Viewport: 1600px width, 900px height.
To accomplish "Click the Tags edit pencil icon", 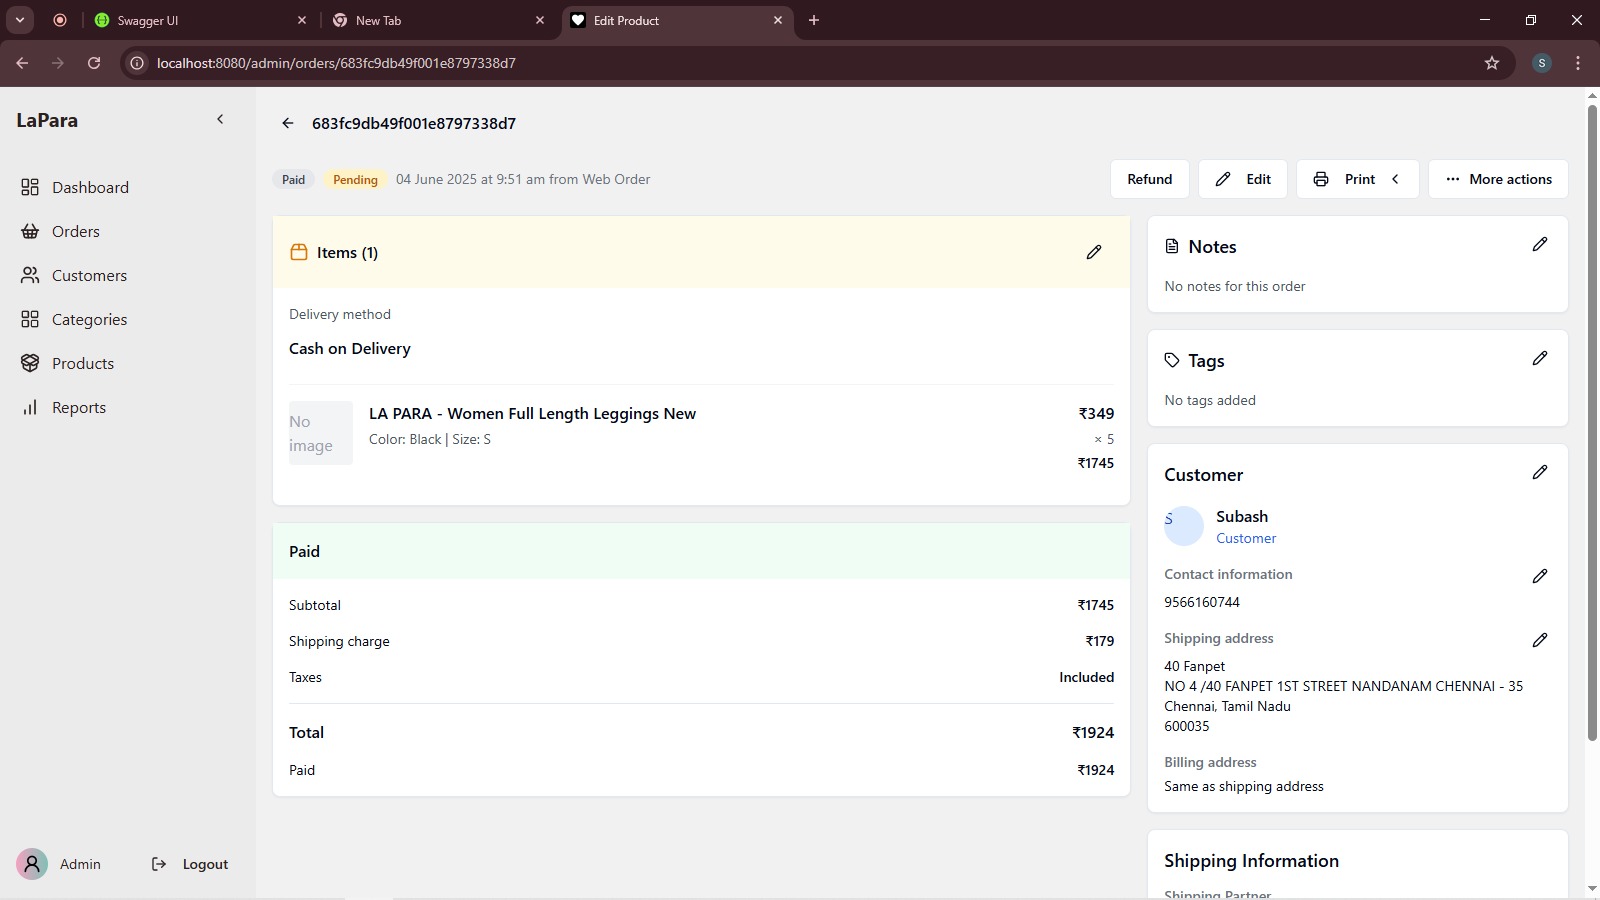I will [1539, 358].
